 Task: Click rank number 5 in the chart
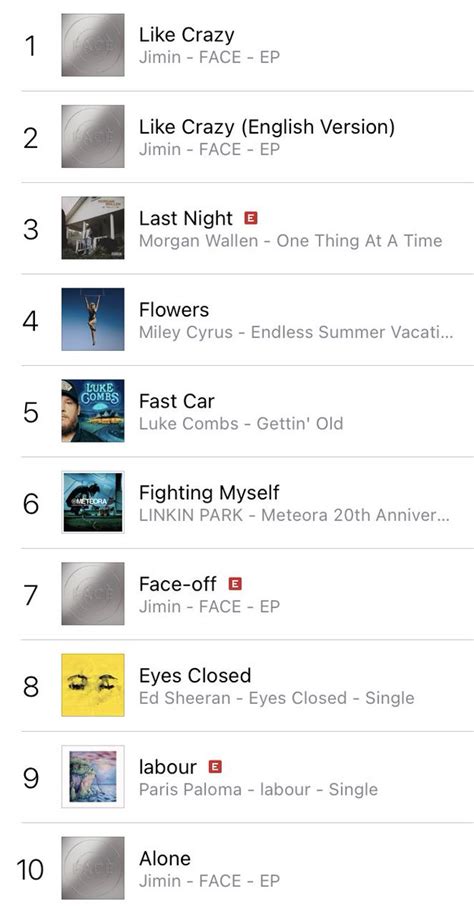point(31,412)
